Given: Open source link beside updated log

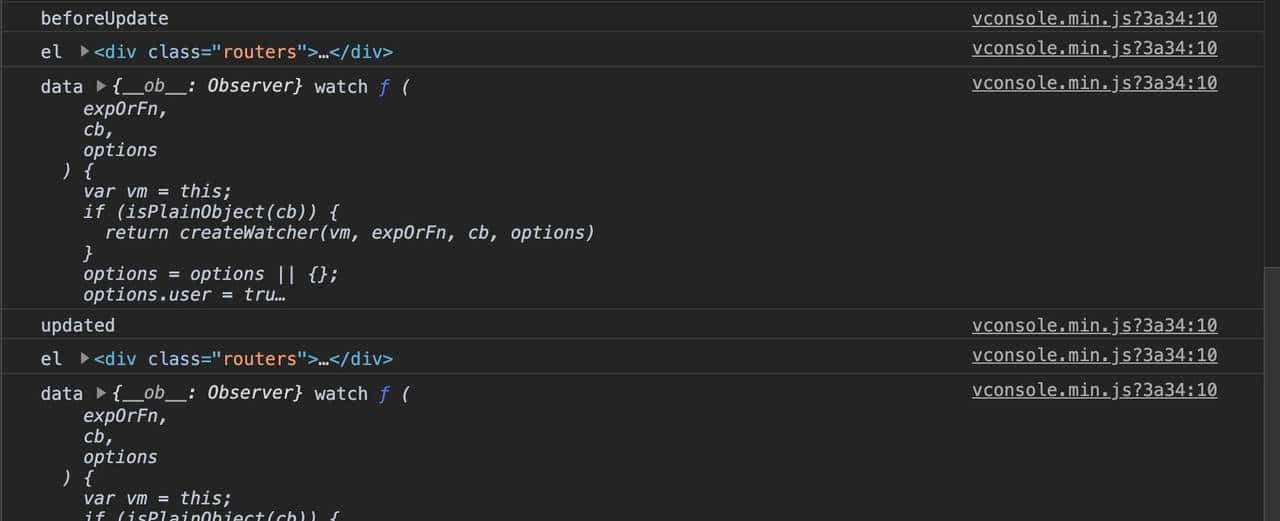Looking at the screenshot, I should (x=1094, y=325).
